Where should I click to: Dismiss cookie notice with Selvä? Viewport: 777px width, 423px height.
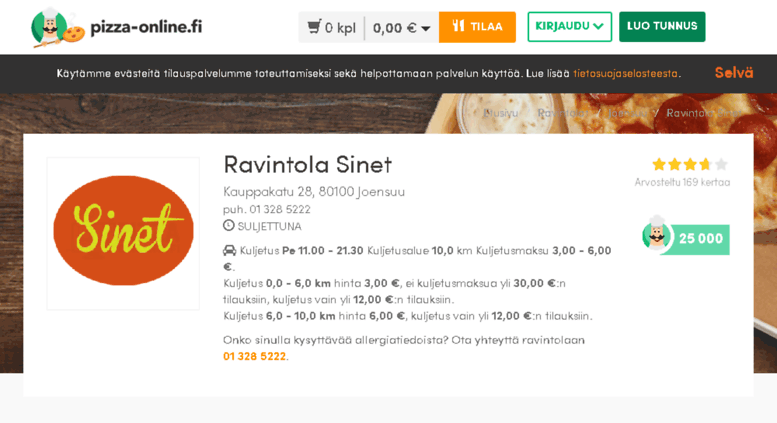coord(734,73)
